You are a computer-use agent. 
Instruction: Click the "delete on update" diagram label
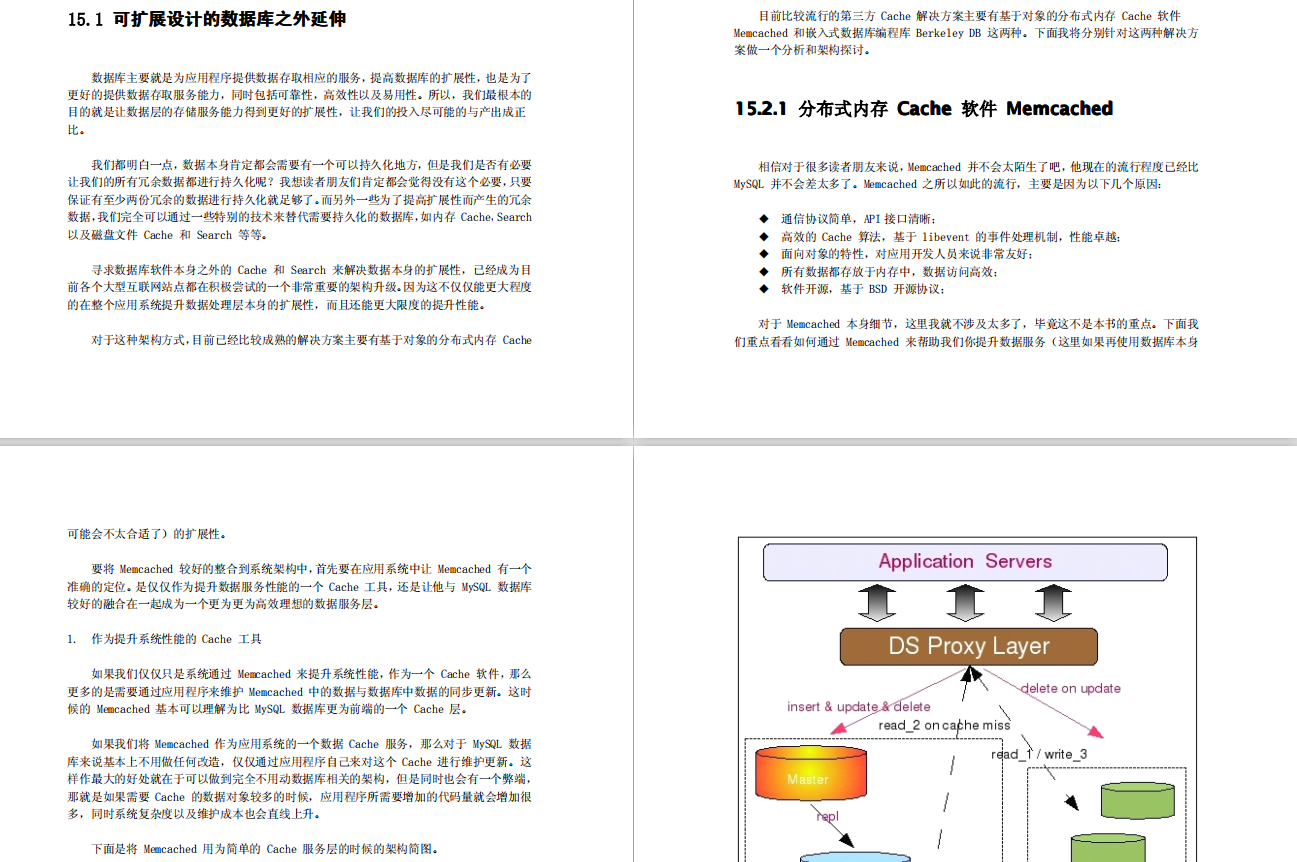1070,688
